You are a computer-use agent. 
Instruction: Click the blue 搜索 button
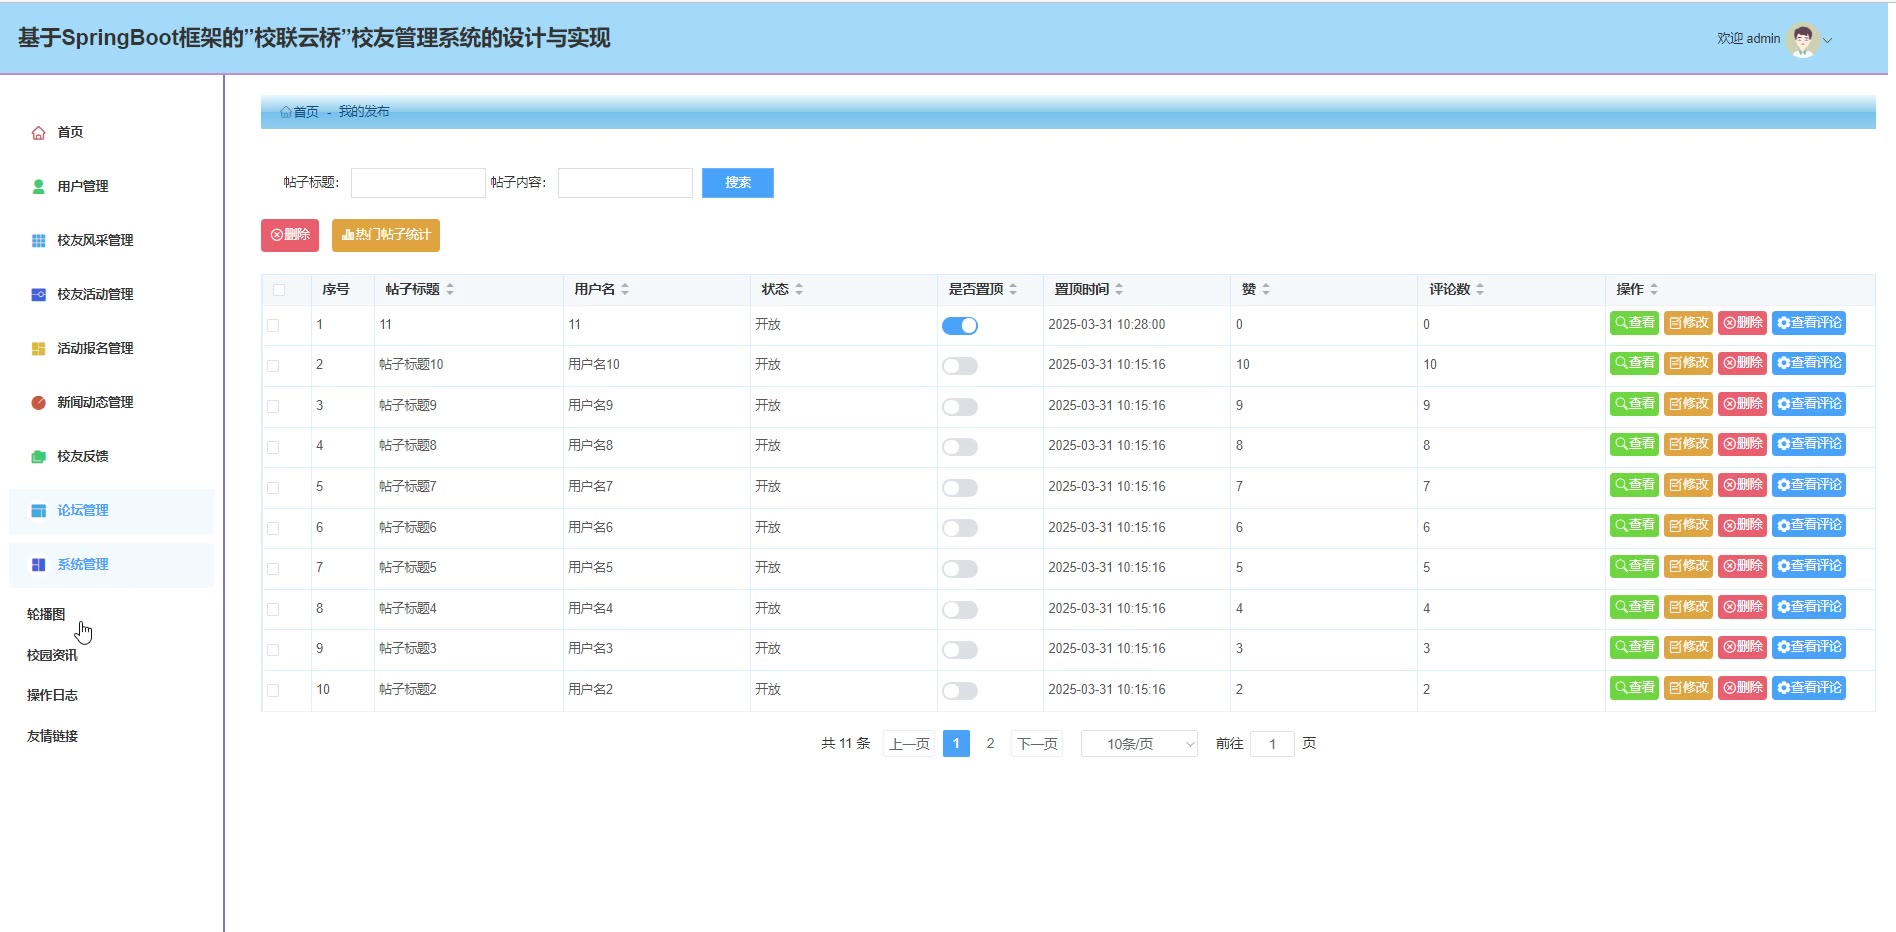pos(737,183)
